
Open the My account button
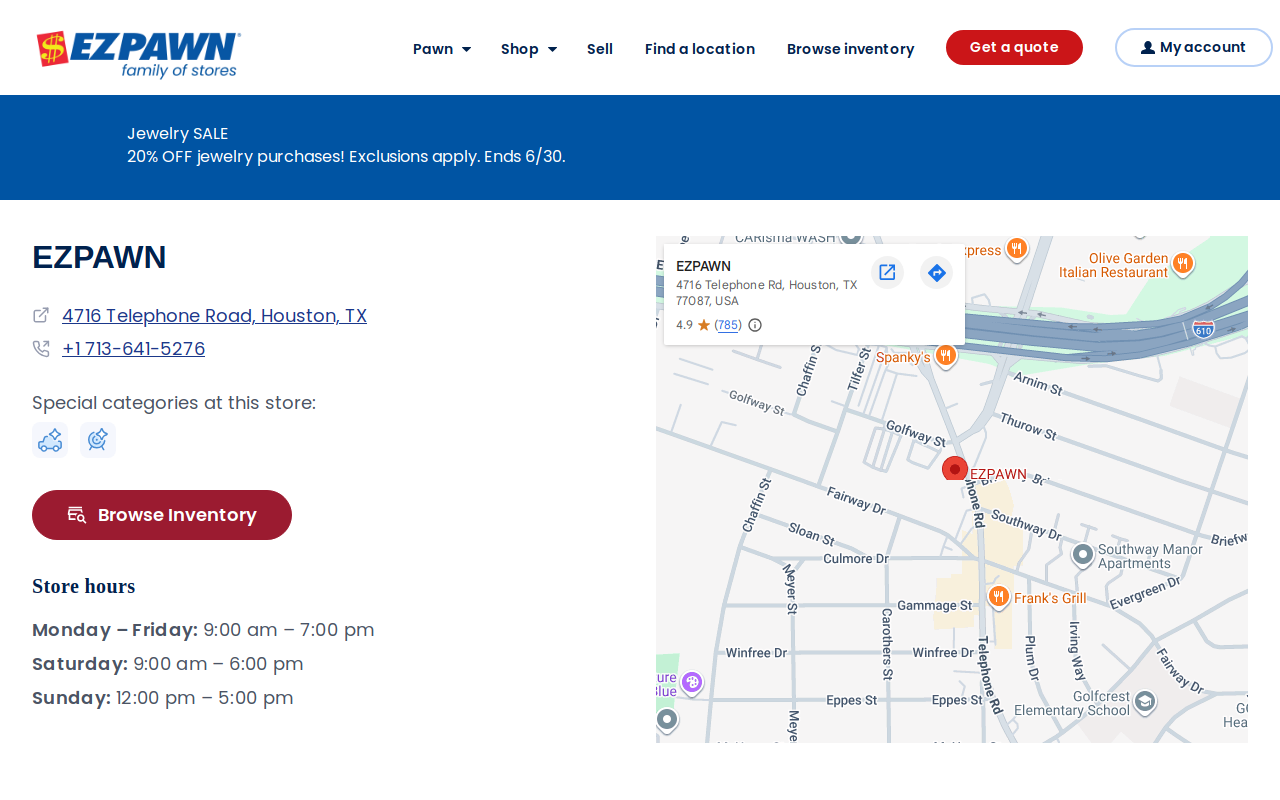(x=1193, y=47)
